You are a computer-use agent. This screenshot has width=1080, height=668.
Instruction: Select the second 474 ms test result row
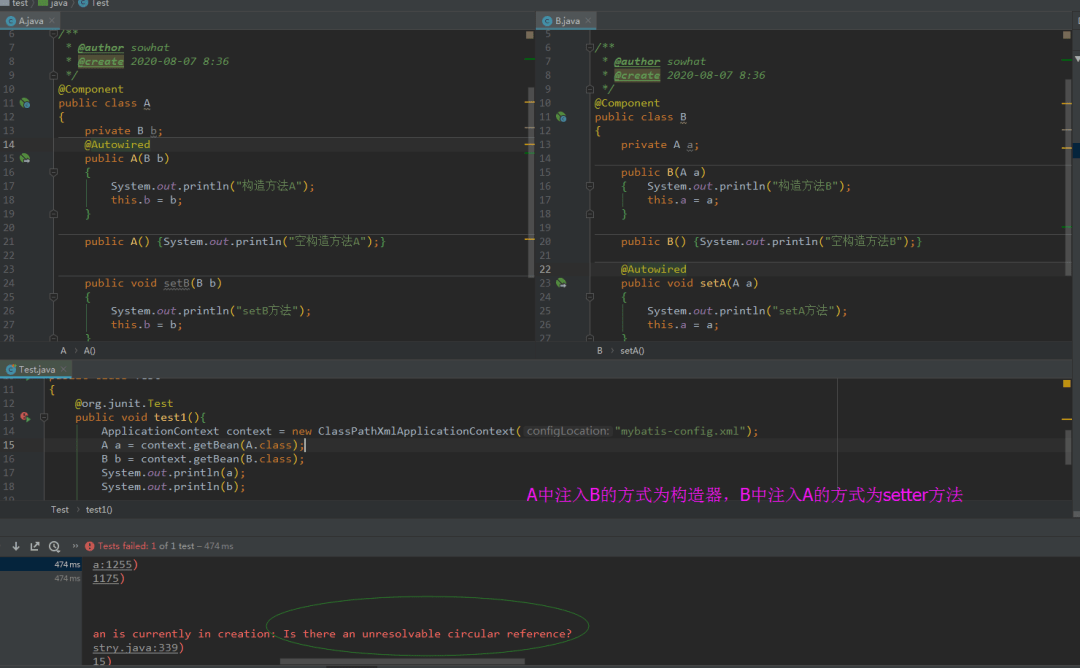(41, 578)
